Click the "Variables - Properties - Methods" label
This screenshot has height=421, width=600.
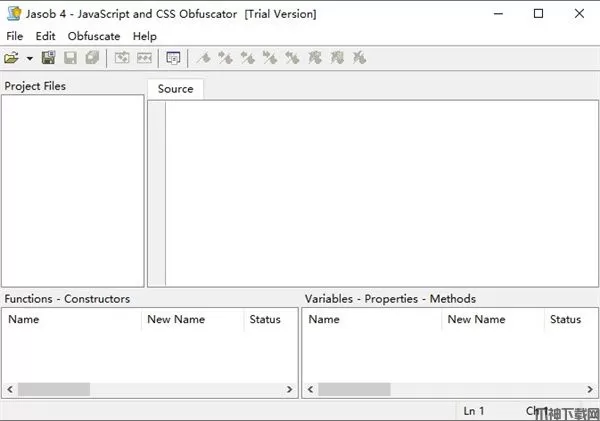pyautogui.click(x=390, y=299)
